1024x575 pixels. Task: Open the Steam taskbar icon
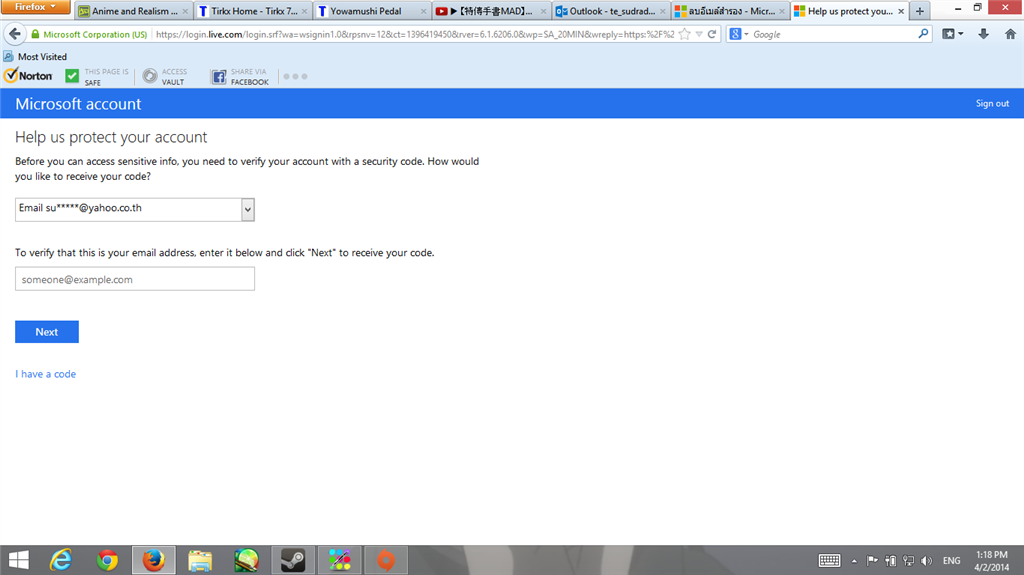coord(293,560)
